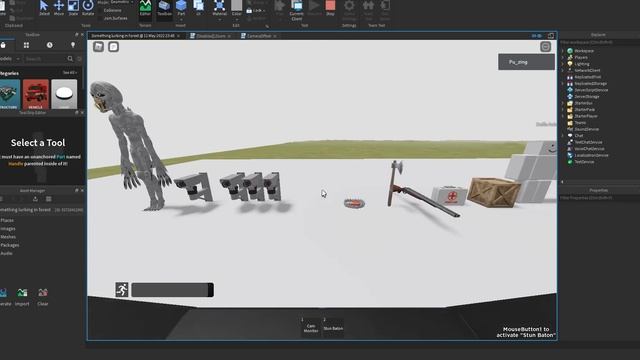Click the sprint running-man icon
This screenshot has width=640, height=360.
coord(122,289)
